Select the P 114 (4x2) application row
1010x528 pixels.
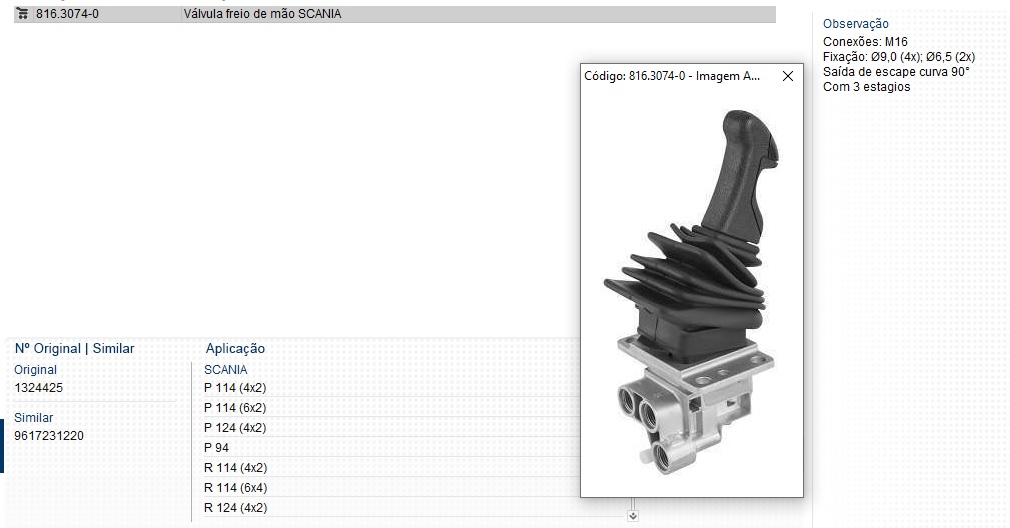coord(235,388)
